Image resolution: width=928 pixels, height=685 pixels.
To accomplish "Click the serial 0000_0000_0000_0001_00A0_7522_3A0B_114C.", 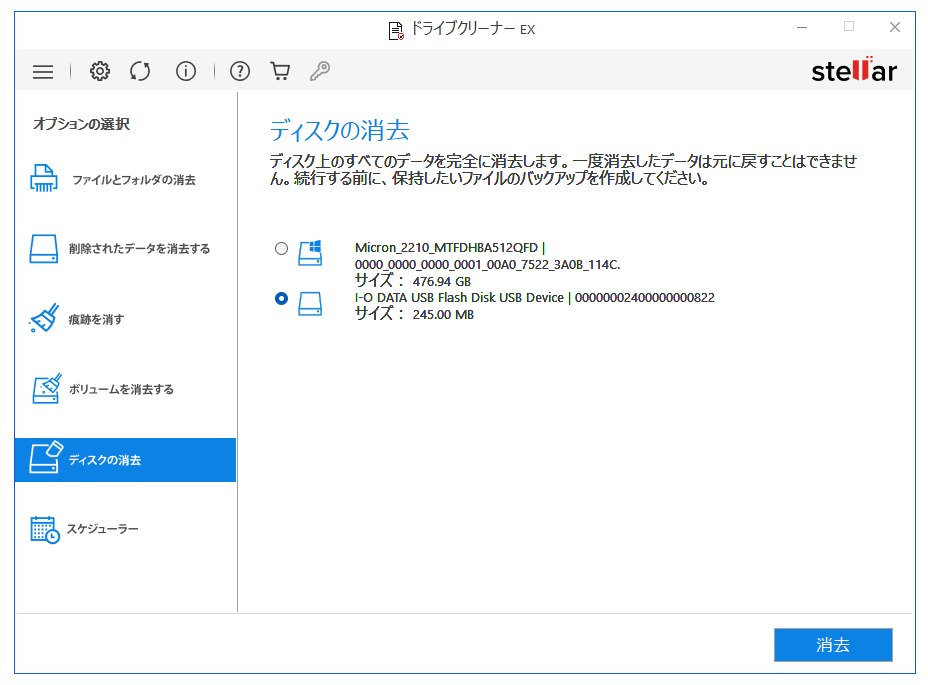I will (487, 265).
